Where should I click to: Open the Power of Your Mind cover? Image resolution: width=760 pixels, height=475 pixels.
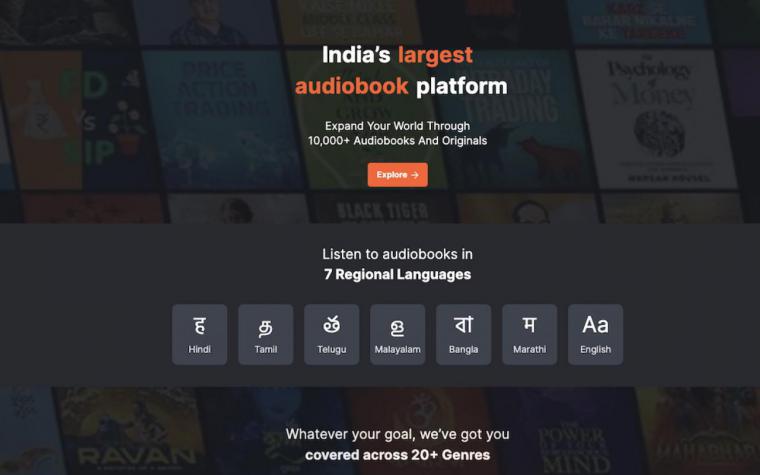tap(572, 431)
